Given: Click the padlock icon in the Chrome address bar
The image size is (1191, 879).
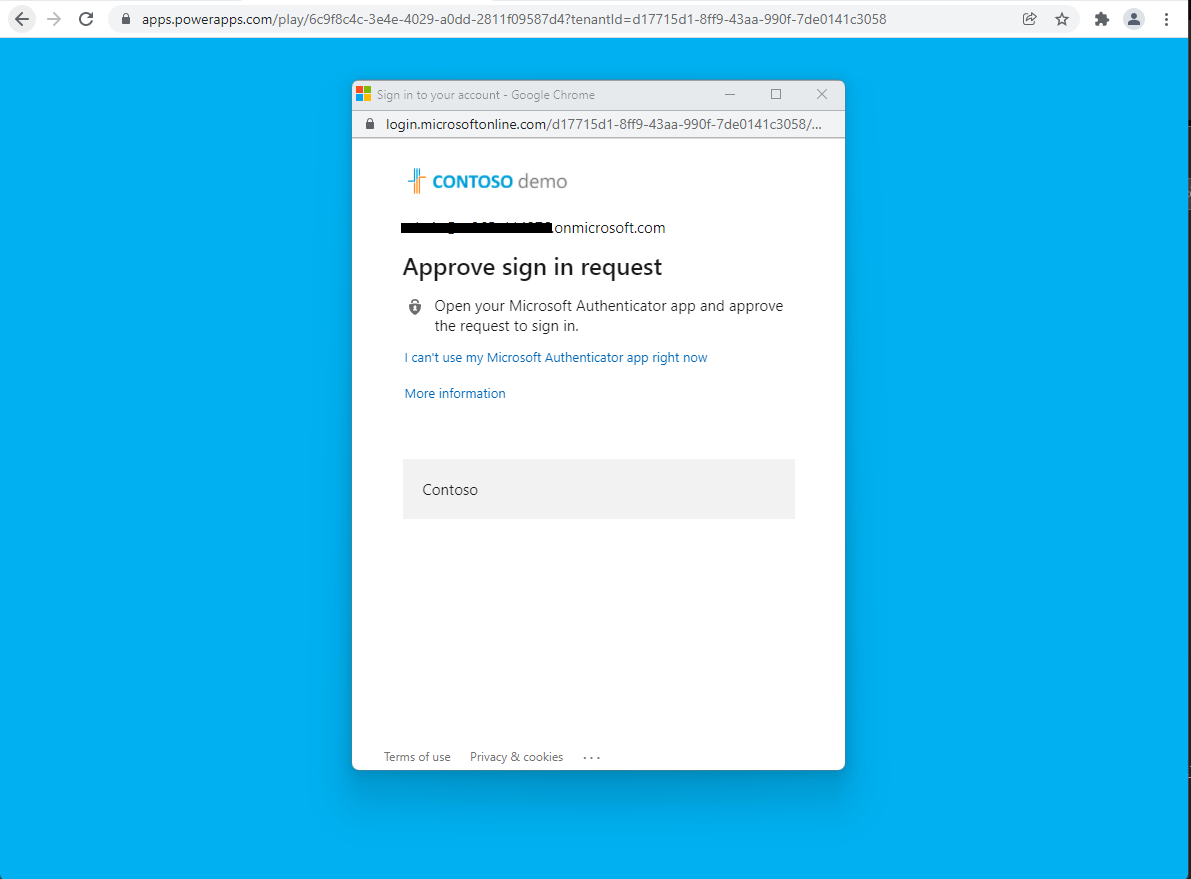Looking at the screenshot, I should click(124, 18).
